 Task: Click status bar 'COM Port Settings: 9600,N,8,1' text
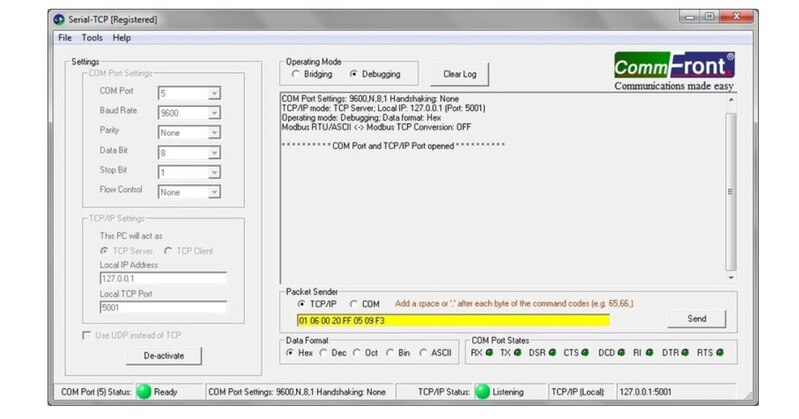tap(297, 392)
